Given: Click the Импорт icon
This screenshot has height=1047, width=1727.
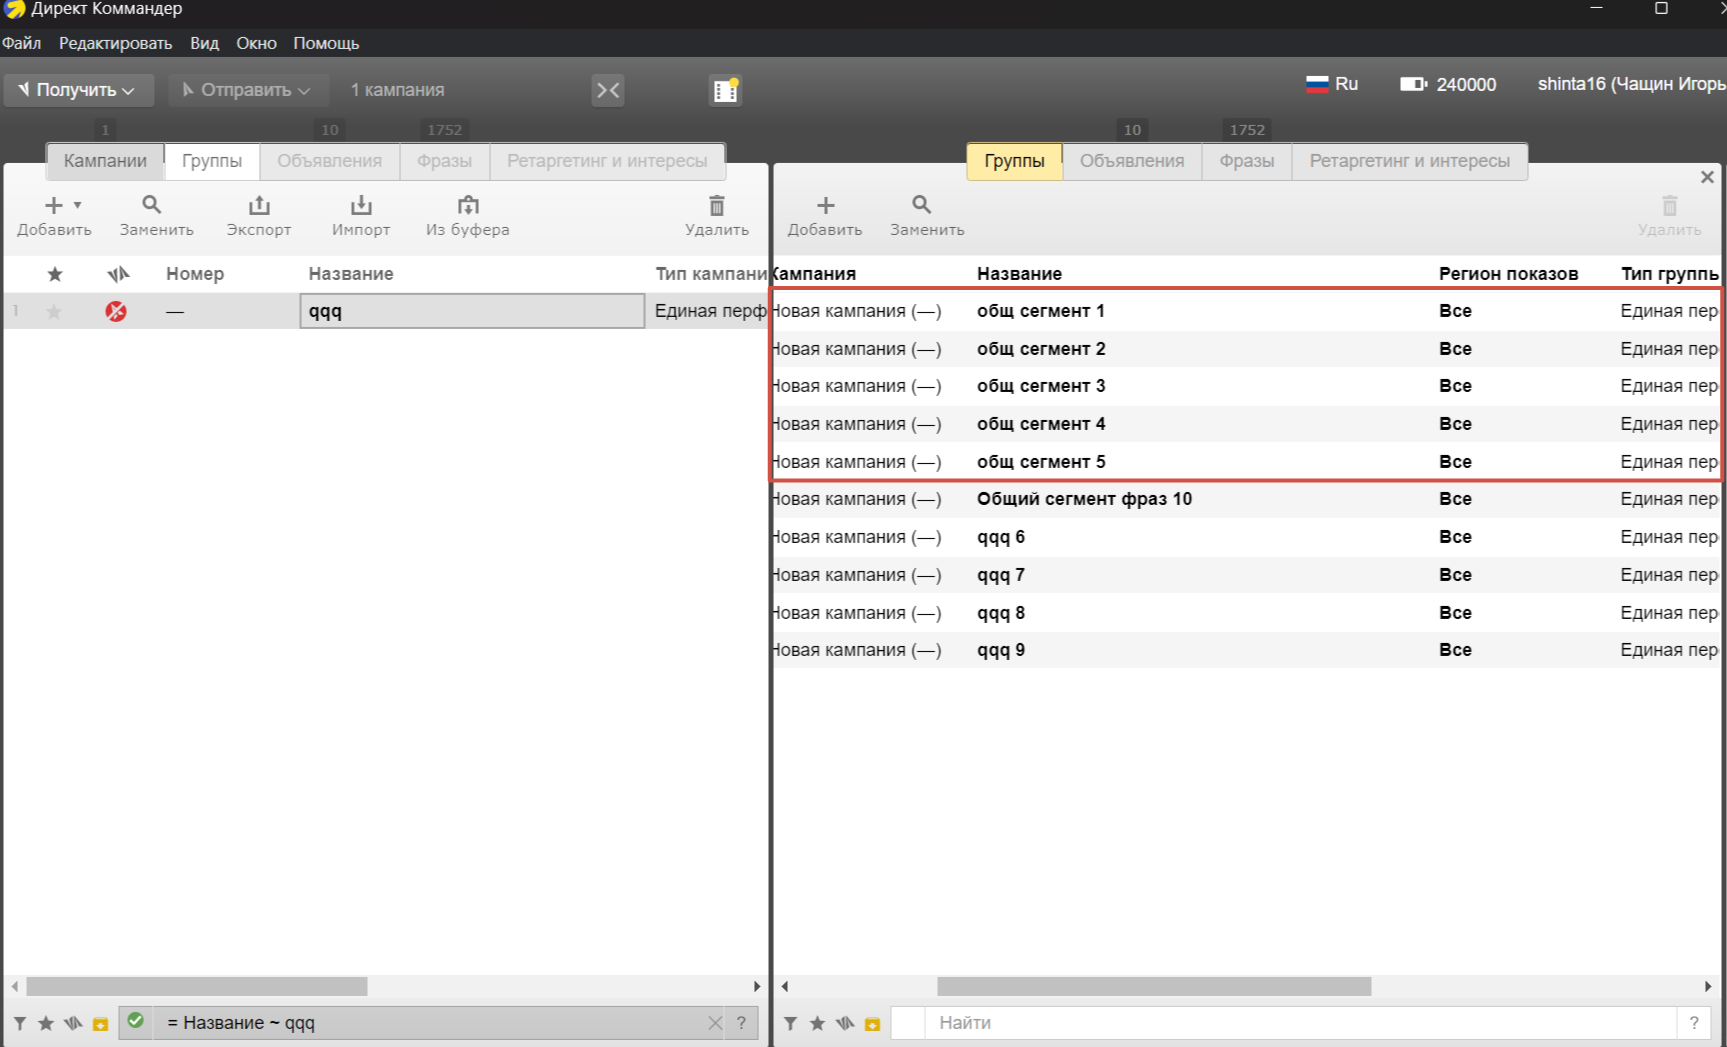Looking at the screenshot, I should [x=361, y=205].
